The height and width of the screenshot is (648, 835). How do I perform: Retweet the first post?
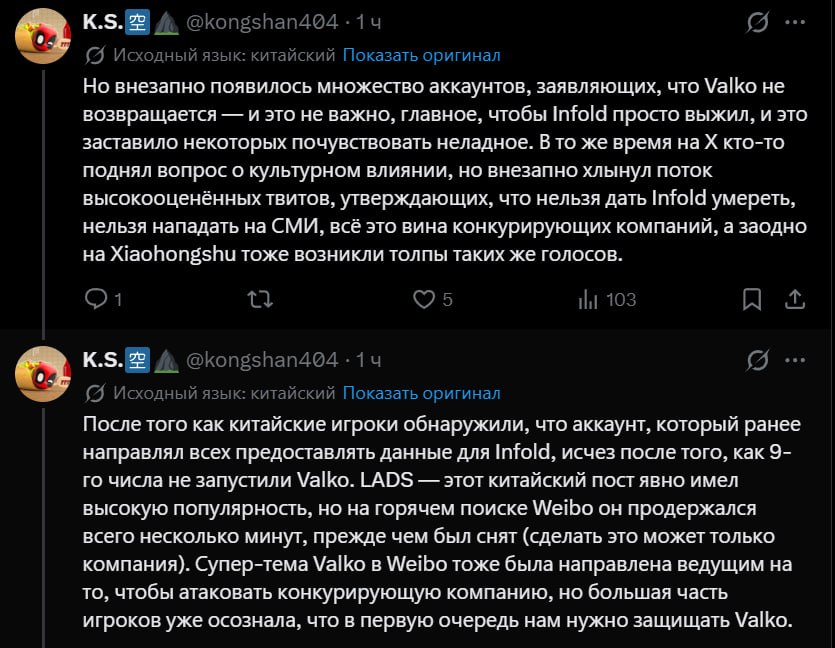pyautogui.click(x=260, y=299)
